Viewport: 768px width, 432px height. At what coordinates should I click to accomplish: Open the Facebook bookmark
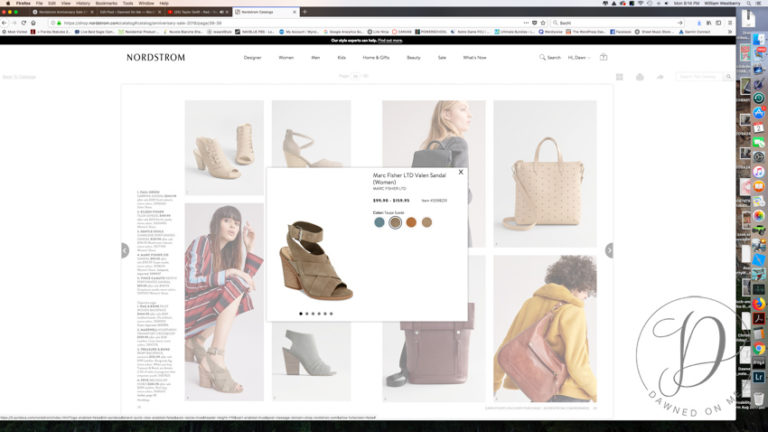coord(621,32)
